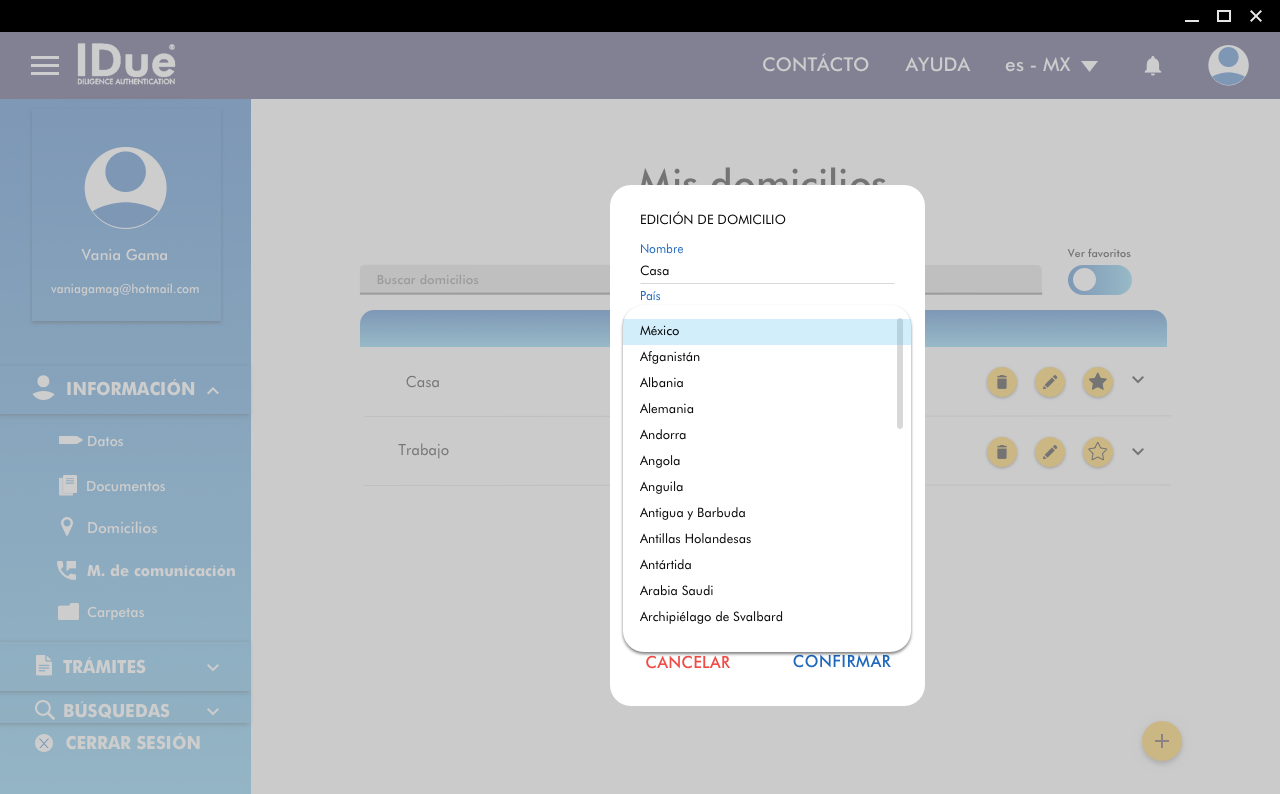
Task: Toggle the Ver favoritos switch
Action: (x=1099, y=280)
